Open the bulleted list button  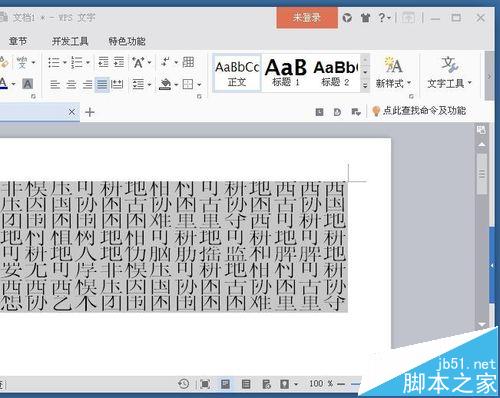[54, 62]
